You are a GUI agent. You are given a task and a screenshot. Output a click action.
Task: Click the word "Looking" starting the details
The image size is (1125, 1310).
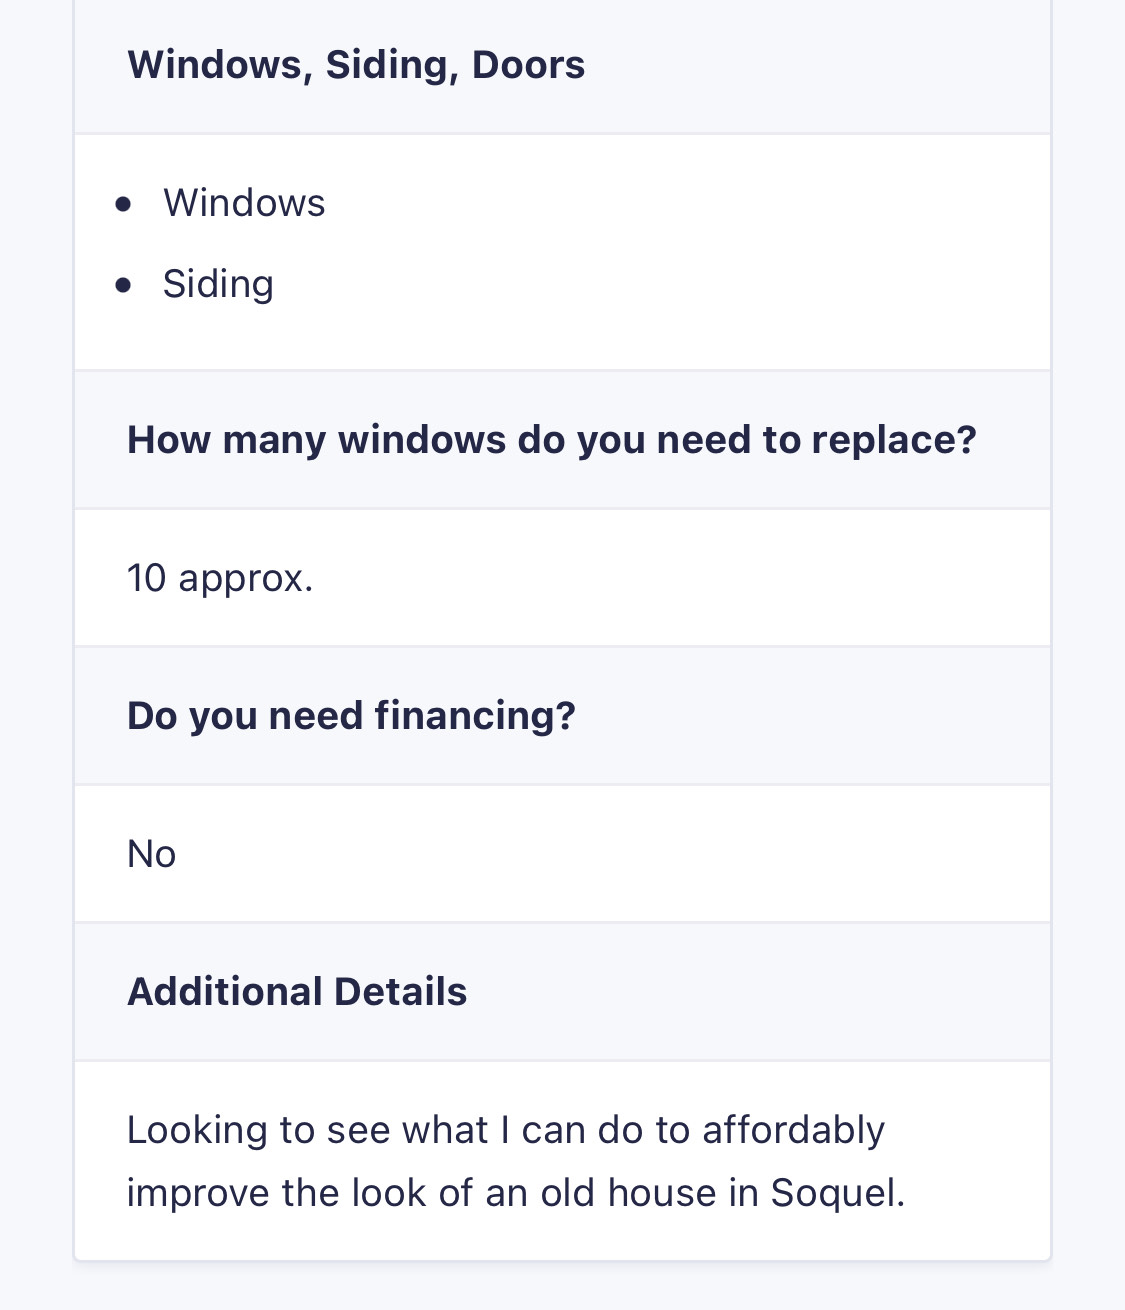click(x=198, y=1131)
